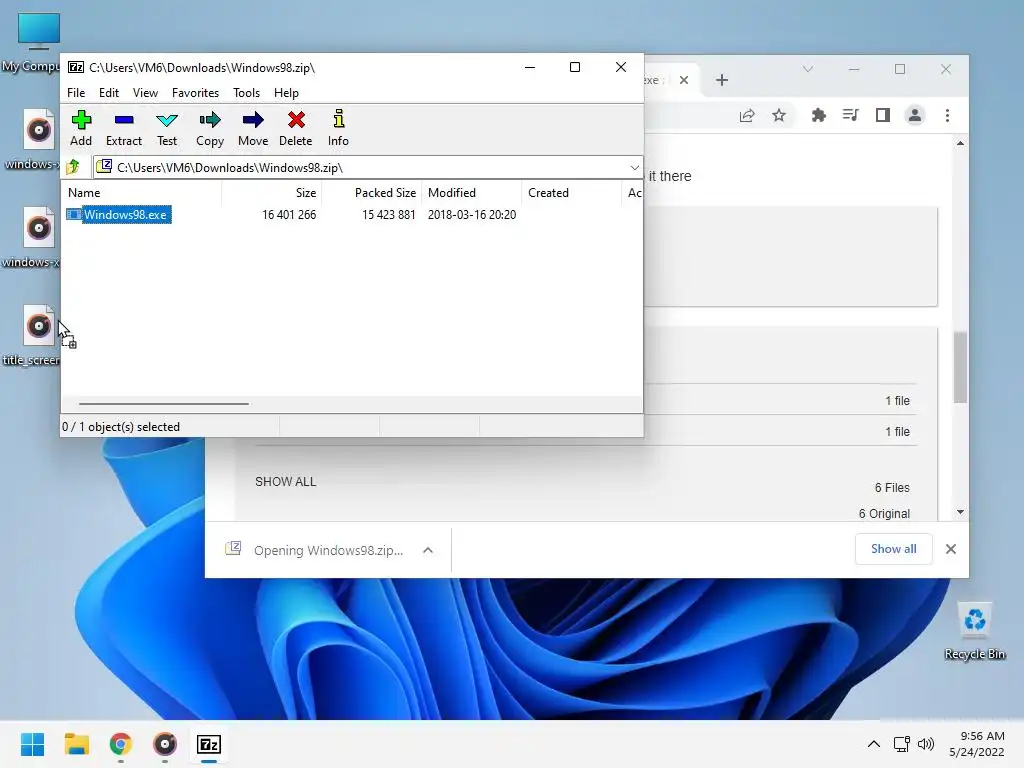The width and height of the screenshot is (1024, 768).
Task: Click the 16 401 266 size value
Action: [x=289, y=215]
